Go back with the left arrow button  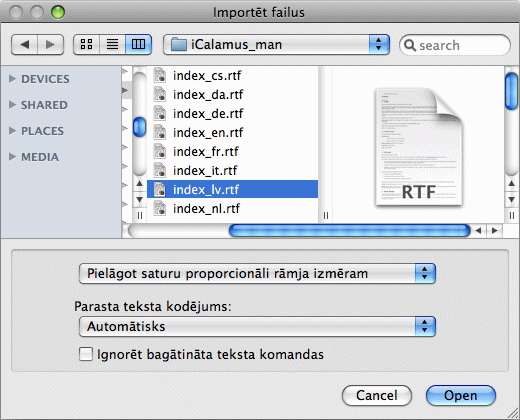pyautogui.click(x=24, y=44)
